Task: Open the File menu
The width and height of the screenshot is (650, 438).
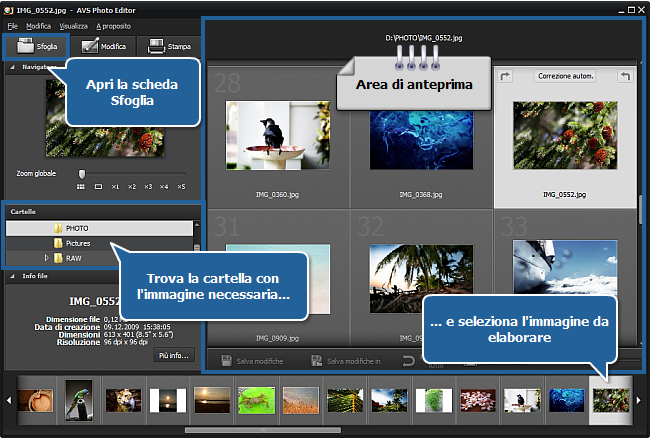Action: (x=12, y=24)
